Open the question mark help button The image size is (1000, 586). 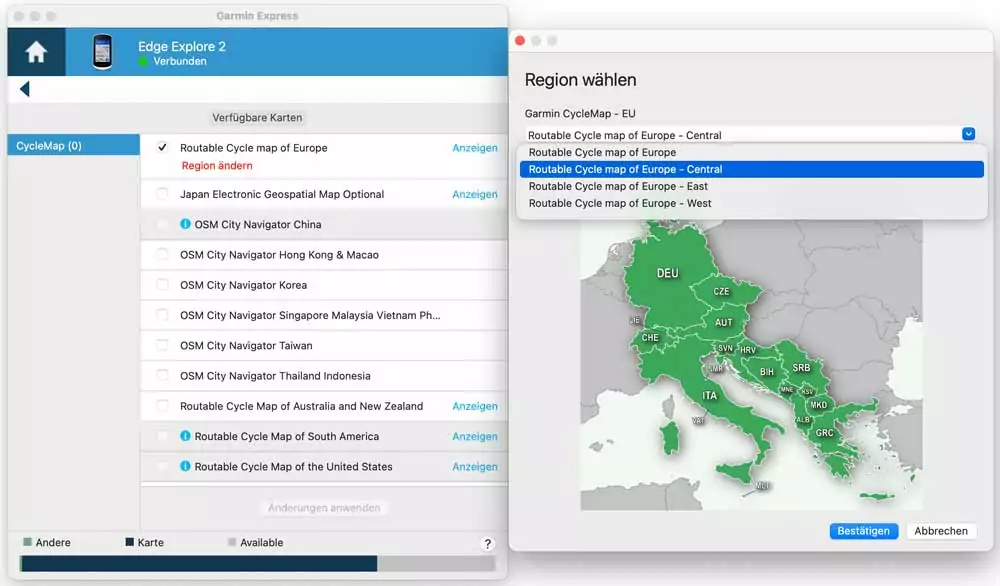[487, 543]
